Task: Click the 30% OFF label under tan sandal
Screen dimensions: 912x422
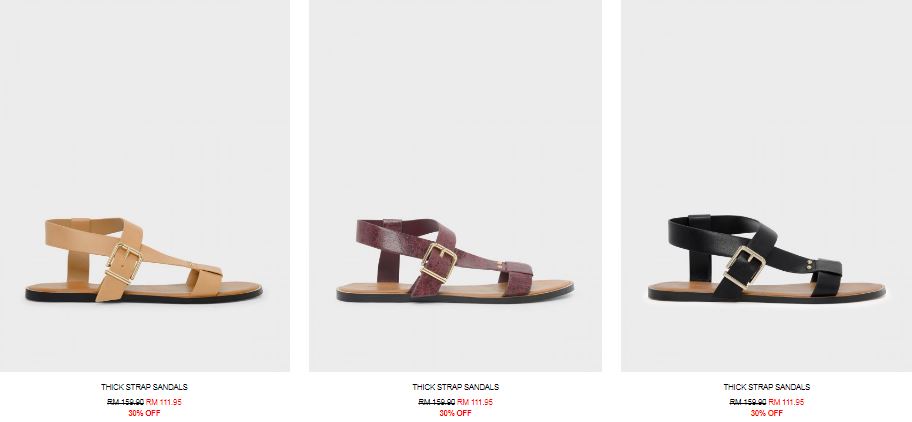Action: point(144,413)
